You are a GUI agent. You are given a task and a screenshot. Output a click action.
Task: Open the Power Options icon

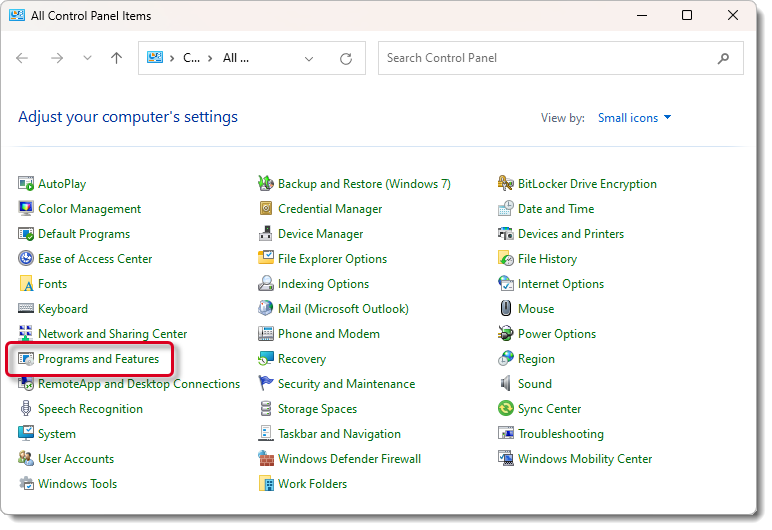[x=506, y=334]
